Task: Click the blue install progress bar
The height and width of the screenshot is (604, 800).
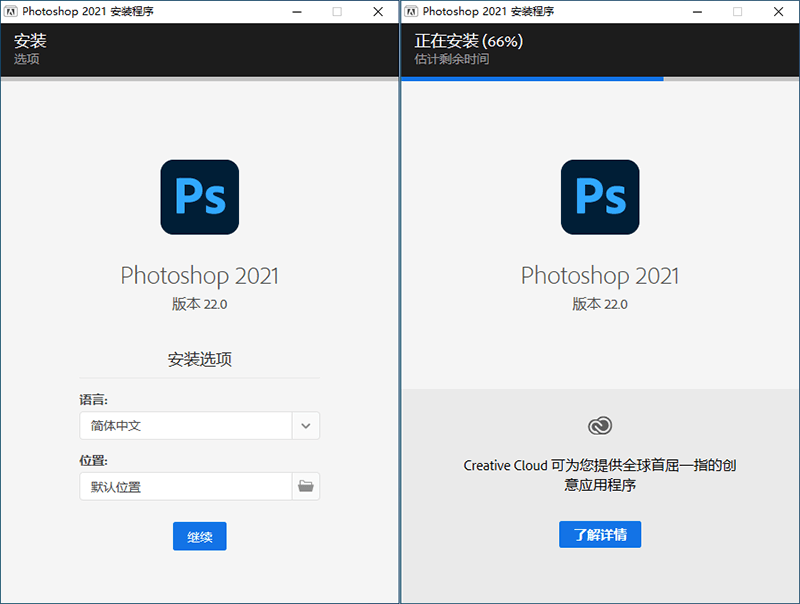Action: click(x=532, y=79)
